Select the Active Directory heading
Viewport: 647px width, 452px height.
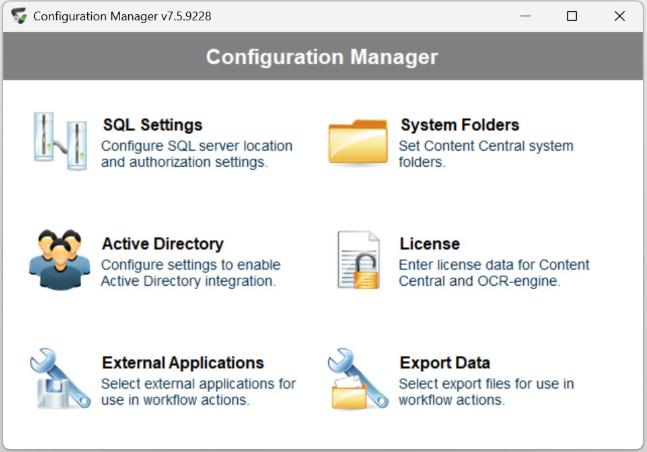(x=162, y=244)
